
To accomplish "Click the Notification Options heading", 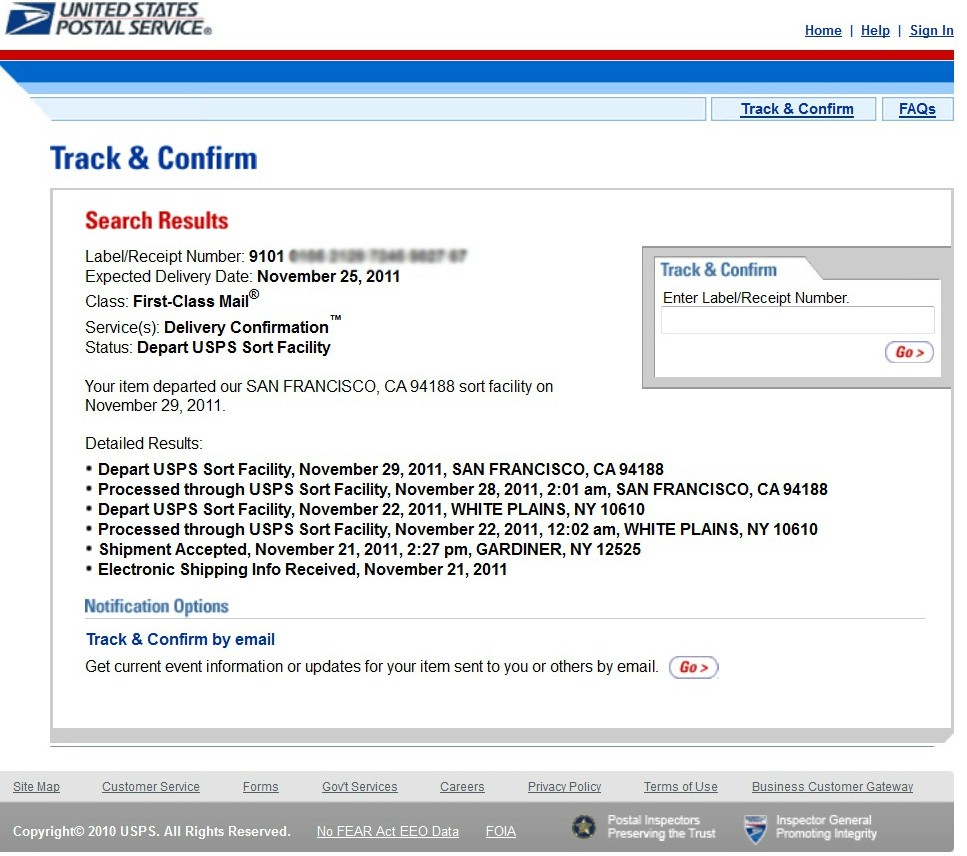I will (157, 606).
